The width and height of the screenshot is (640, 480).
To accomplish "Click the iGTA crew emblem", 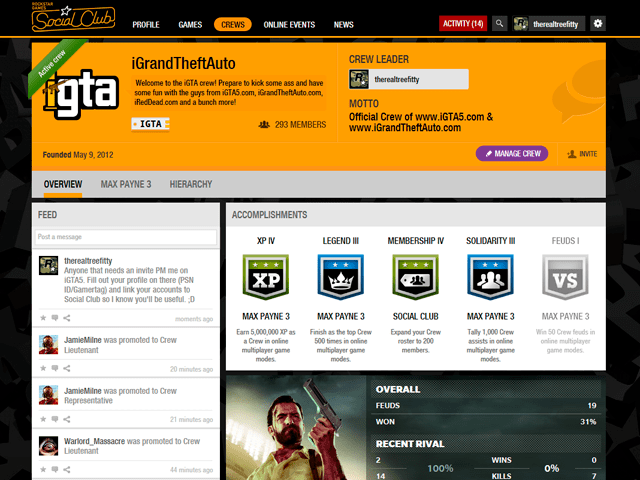I will point(81,94).
